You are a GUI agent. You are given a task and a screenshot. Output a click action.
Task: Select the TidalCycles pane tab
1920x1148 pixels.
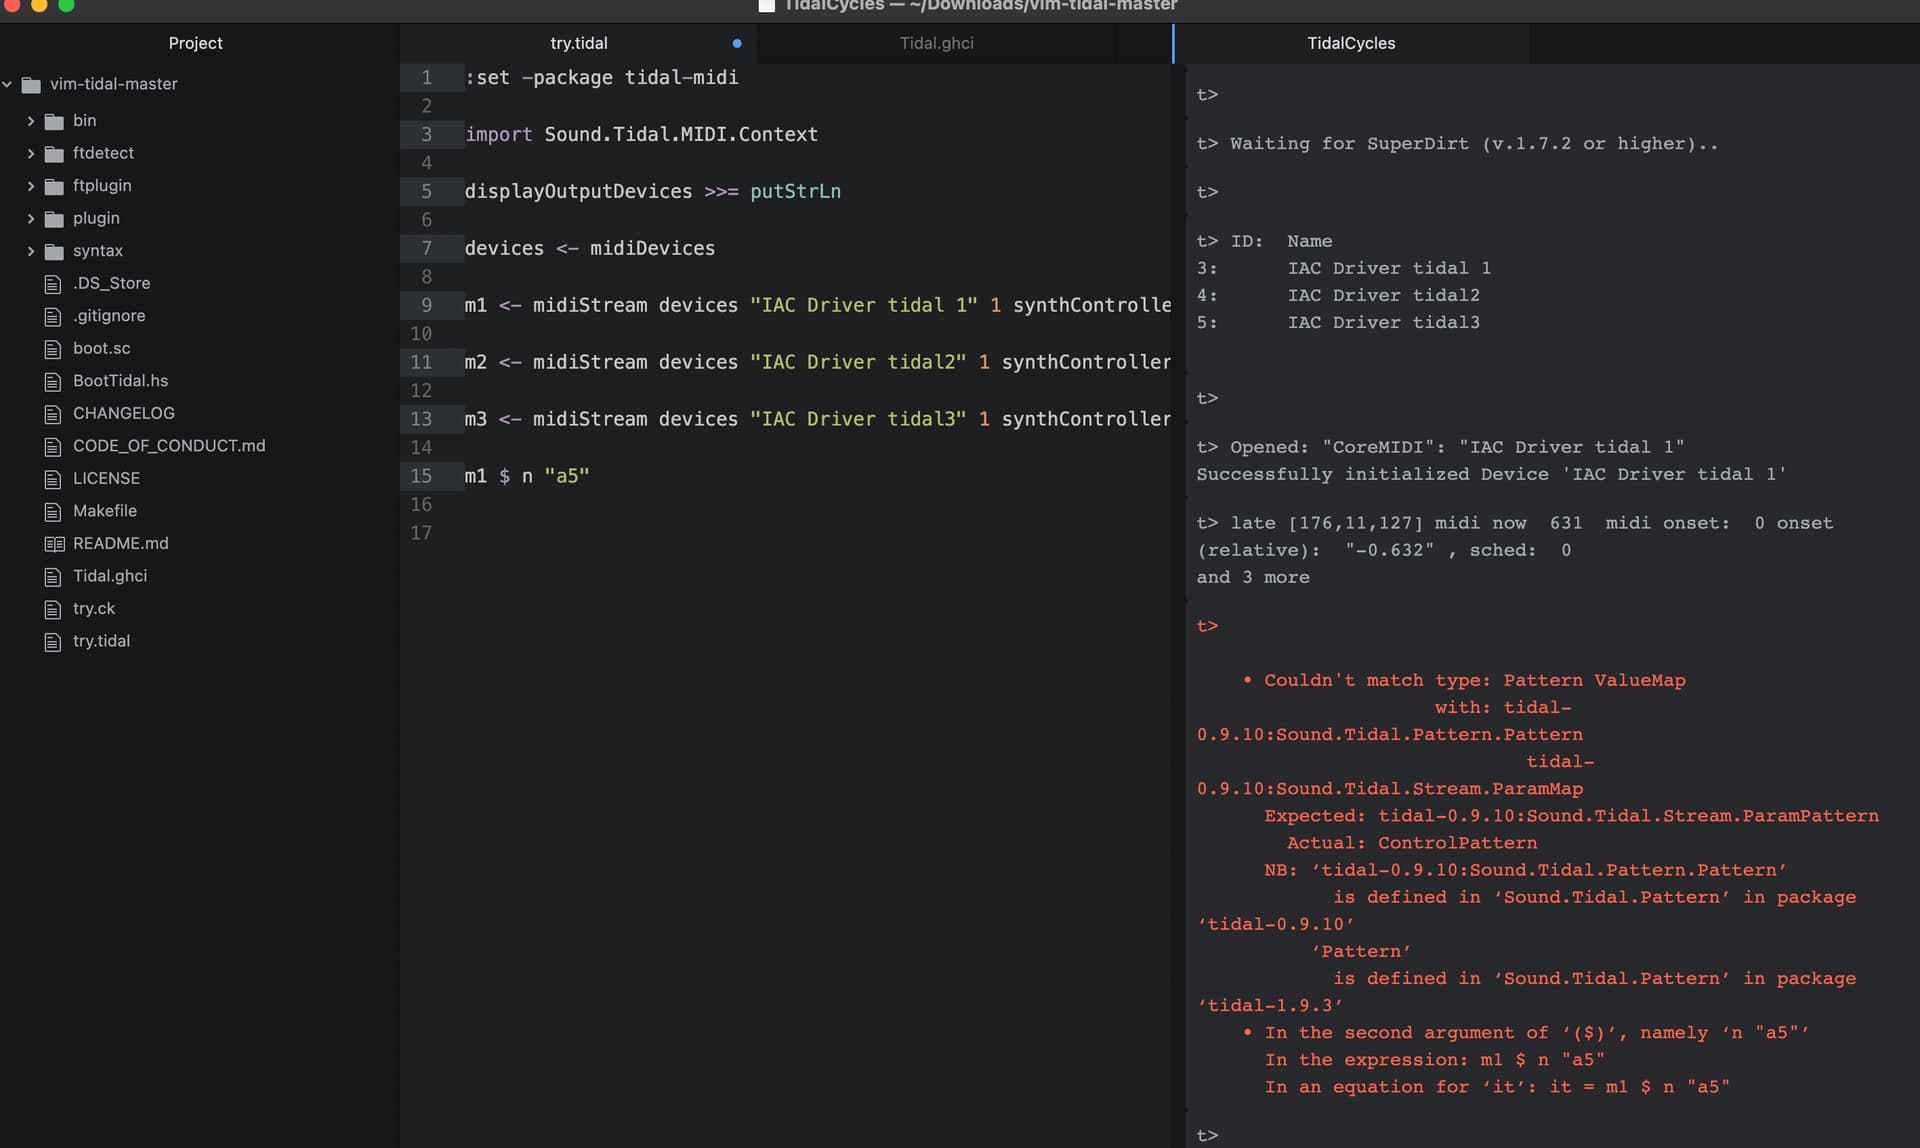(x=1350, y=43)
